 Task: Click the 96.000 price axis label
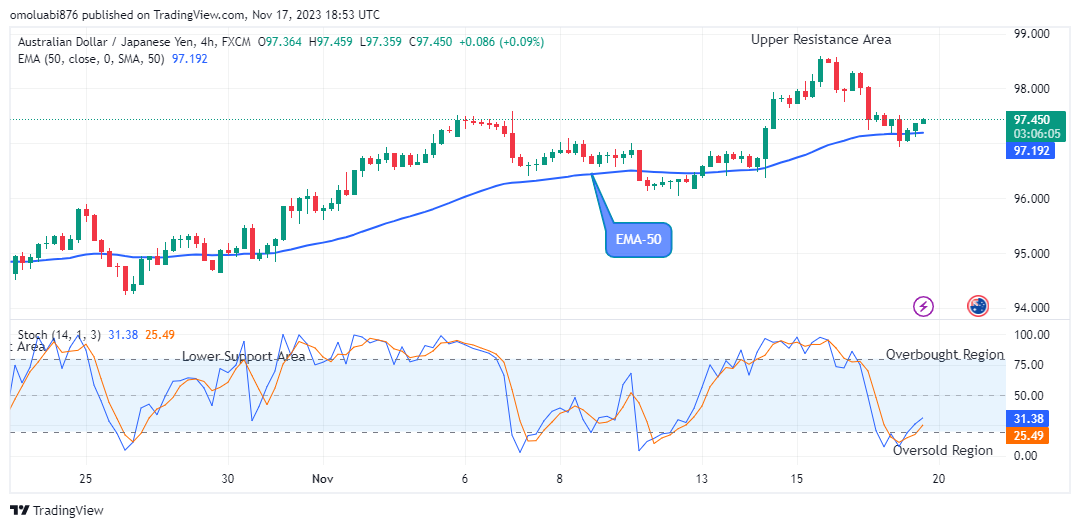(x=1030, y=199)
